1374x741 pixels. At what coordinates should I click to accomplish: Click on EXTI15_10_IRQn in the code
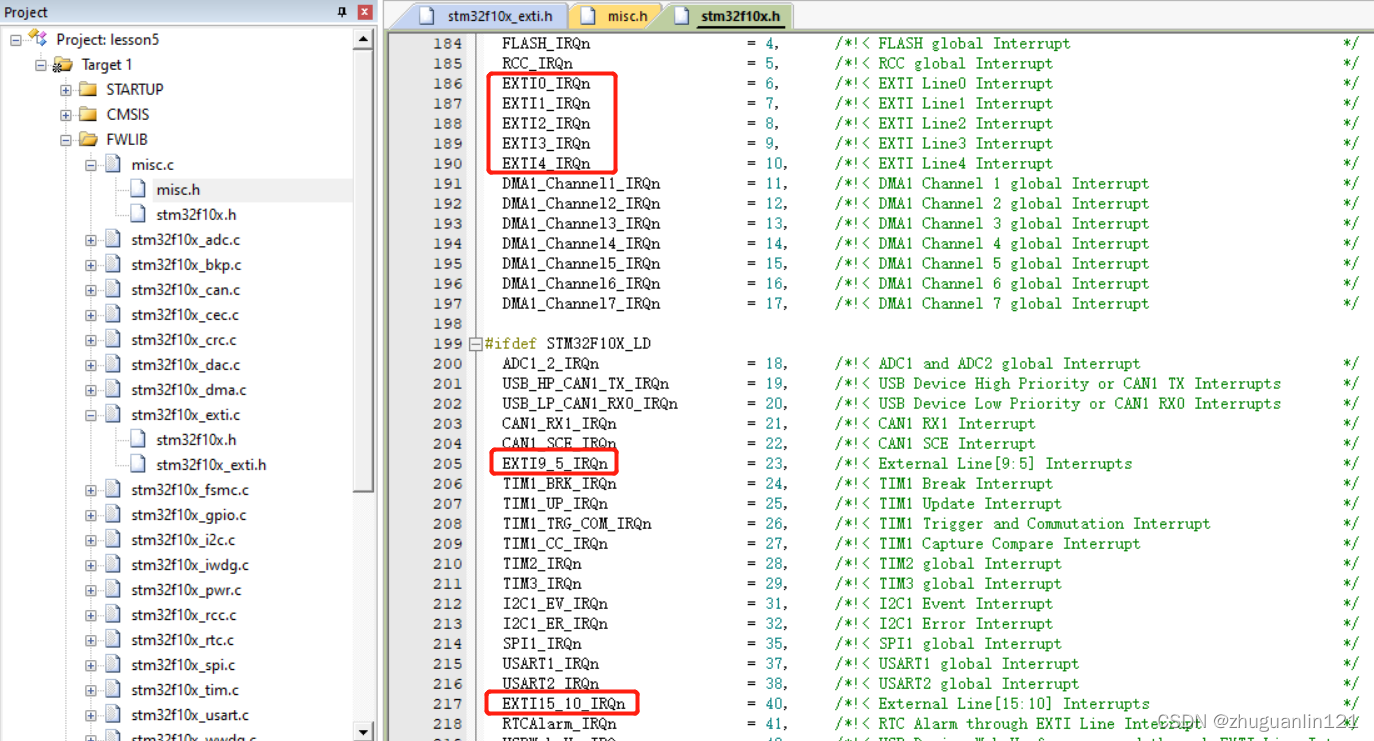click(564, 703)
